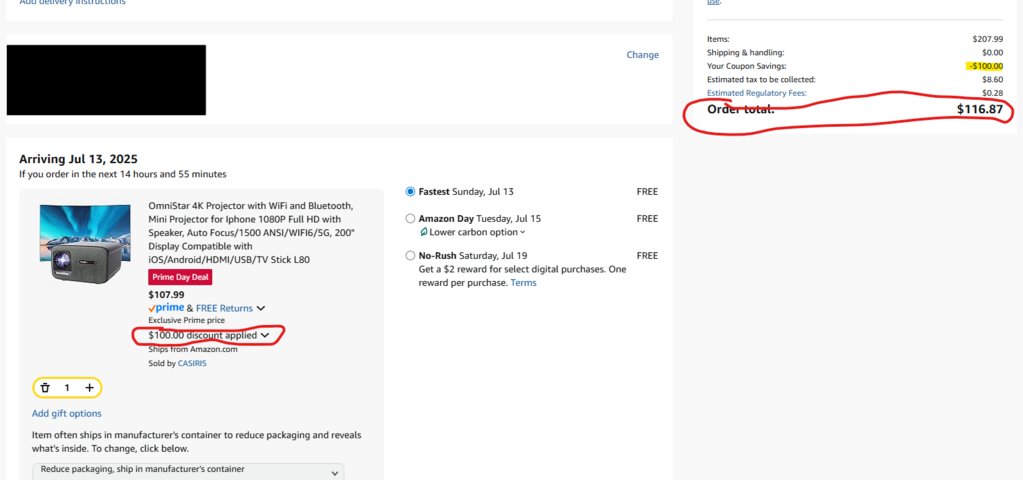Click the Your Coupon Savings label
Screen dimensions: 1023x480
click(x=747, y=66)
